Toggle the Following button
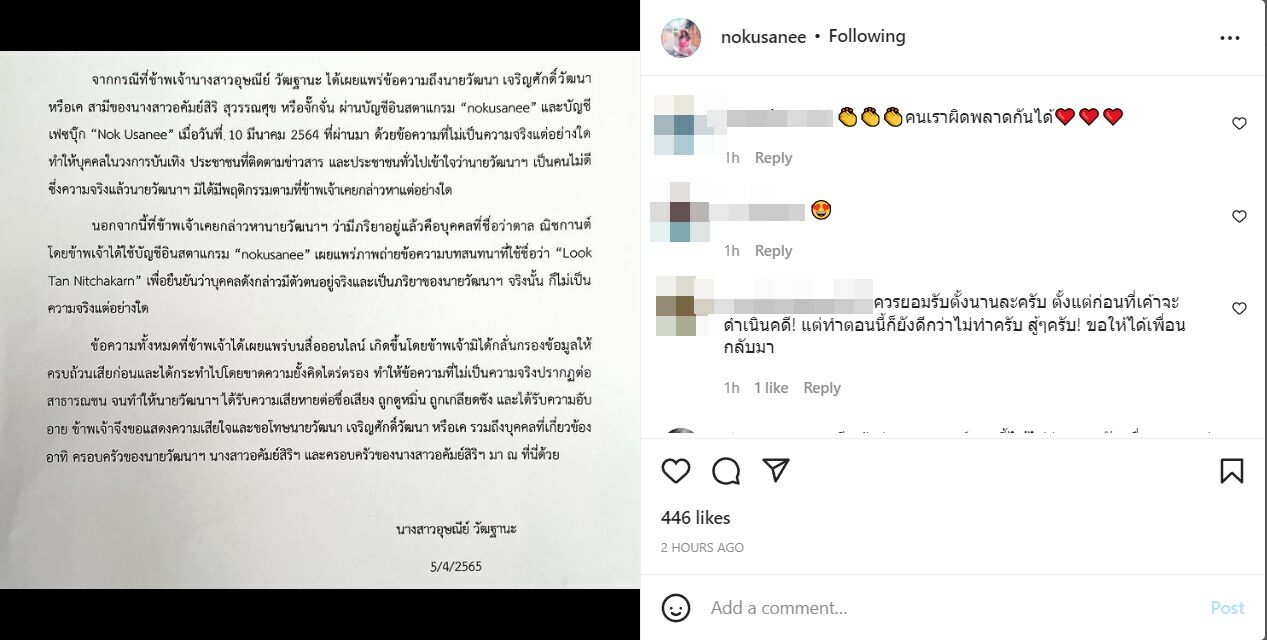Image resolution: width=1267 pixels, height=640 pixels. click(867, 36)
